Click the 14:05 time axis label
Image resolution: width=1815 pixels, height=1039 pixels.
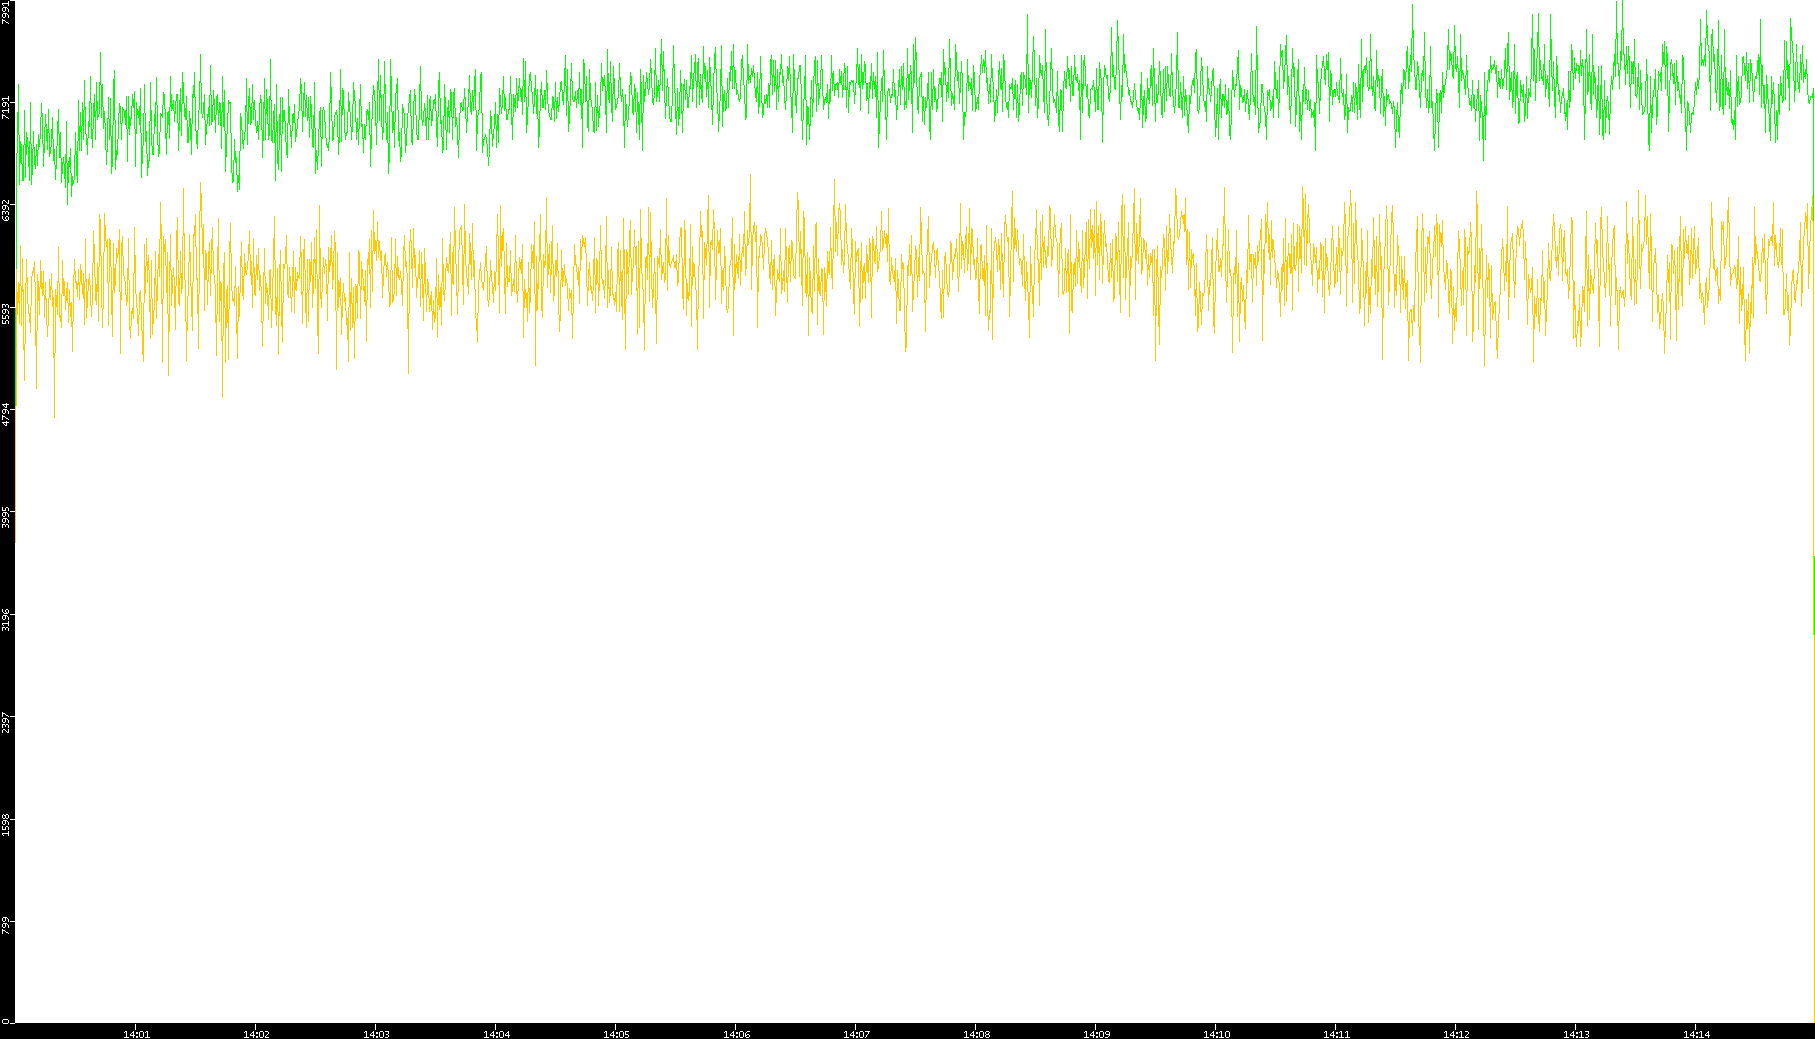coord(616,1034)
